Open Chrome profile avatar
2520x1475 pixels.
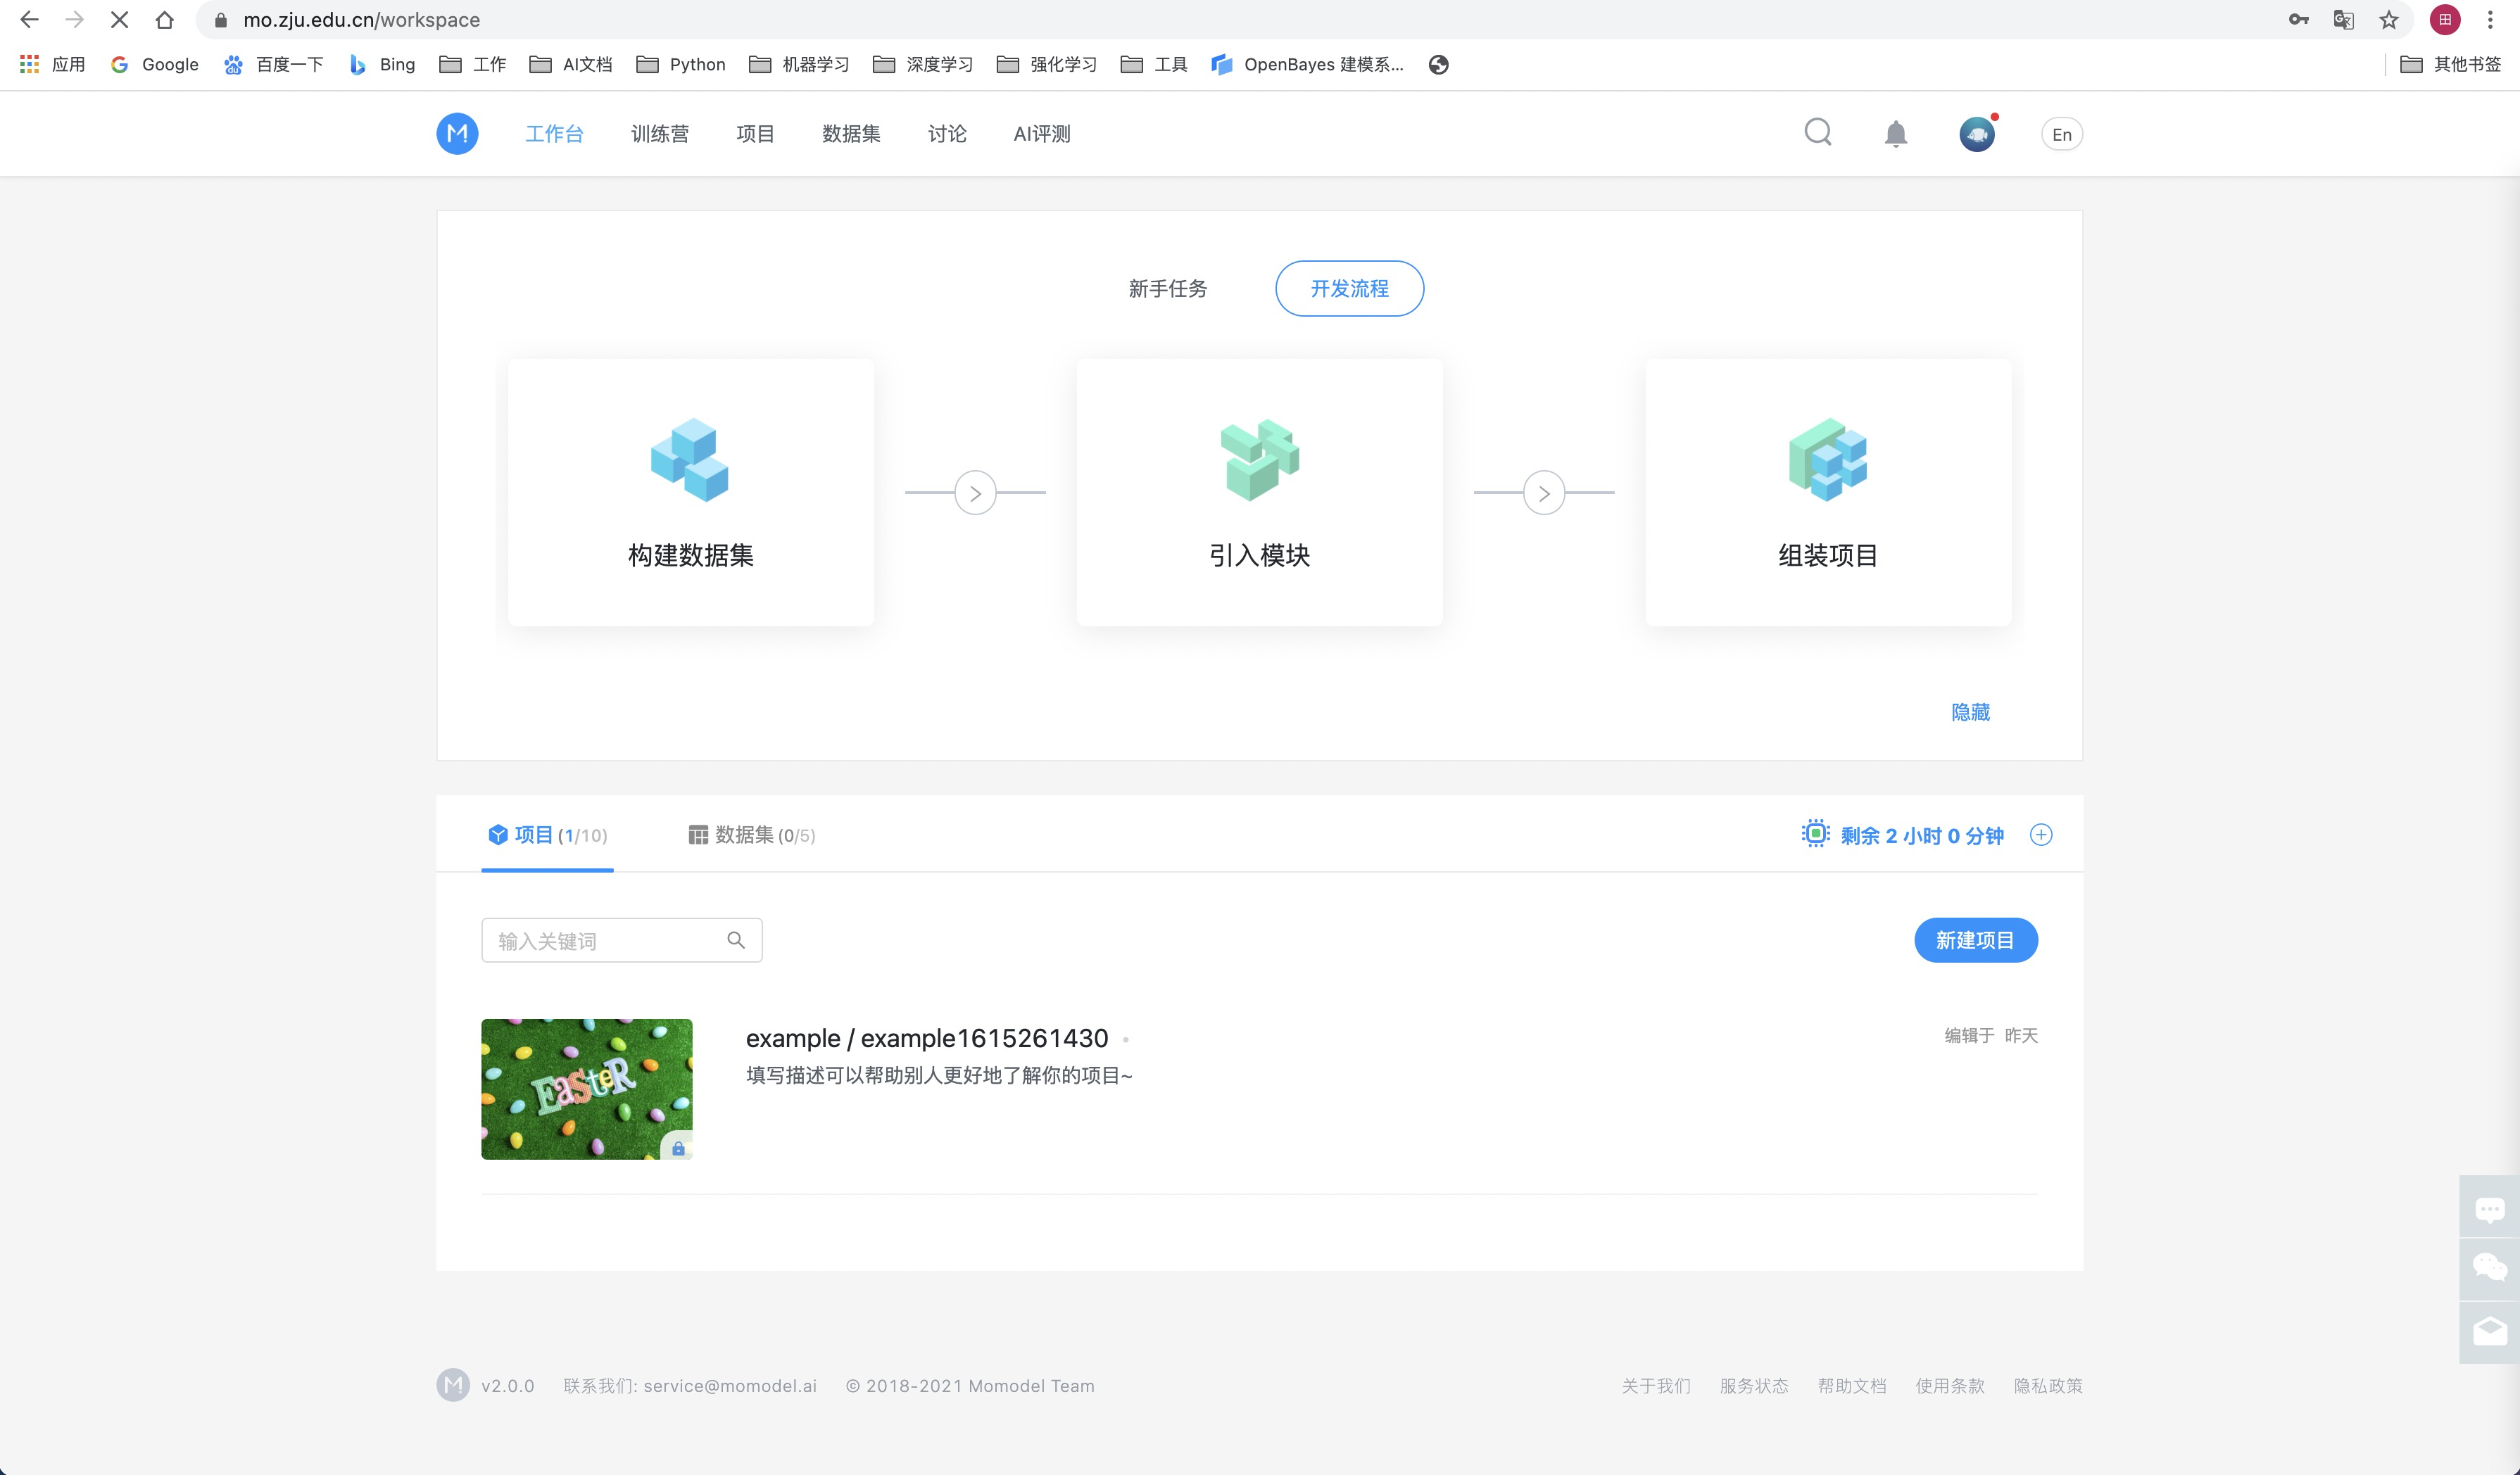tap(2445, 19)
